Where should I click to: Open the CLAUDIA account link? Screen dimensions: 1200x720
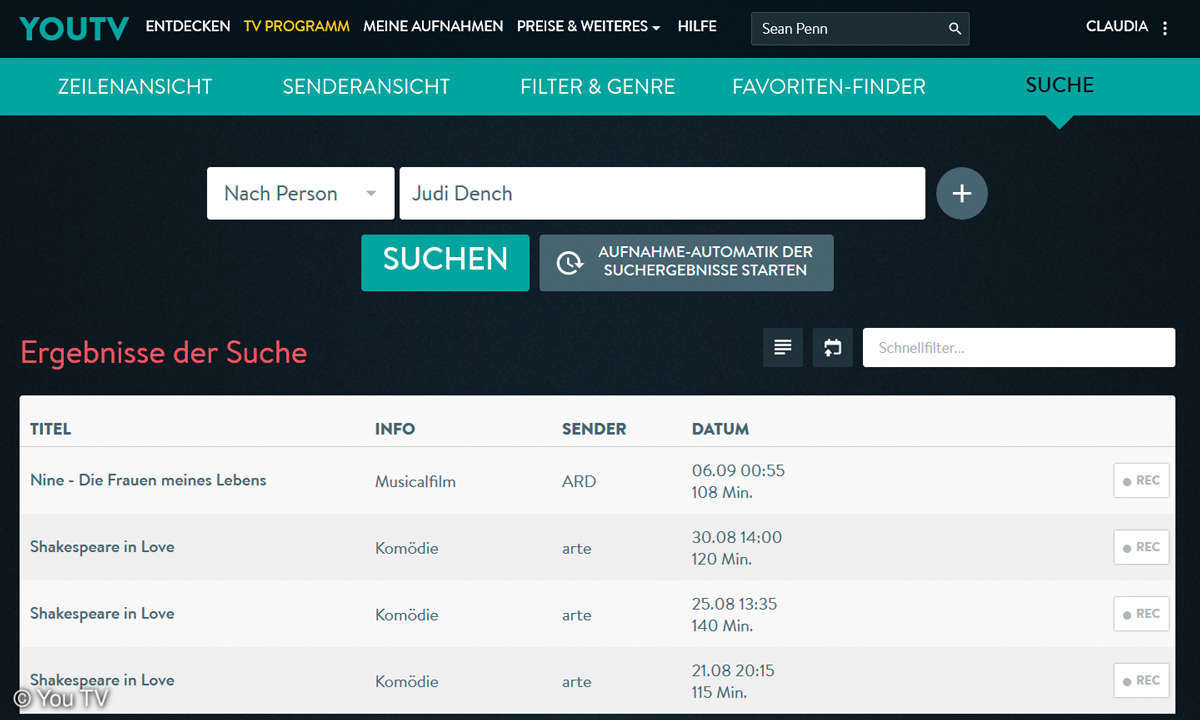(1117, 27)
